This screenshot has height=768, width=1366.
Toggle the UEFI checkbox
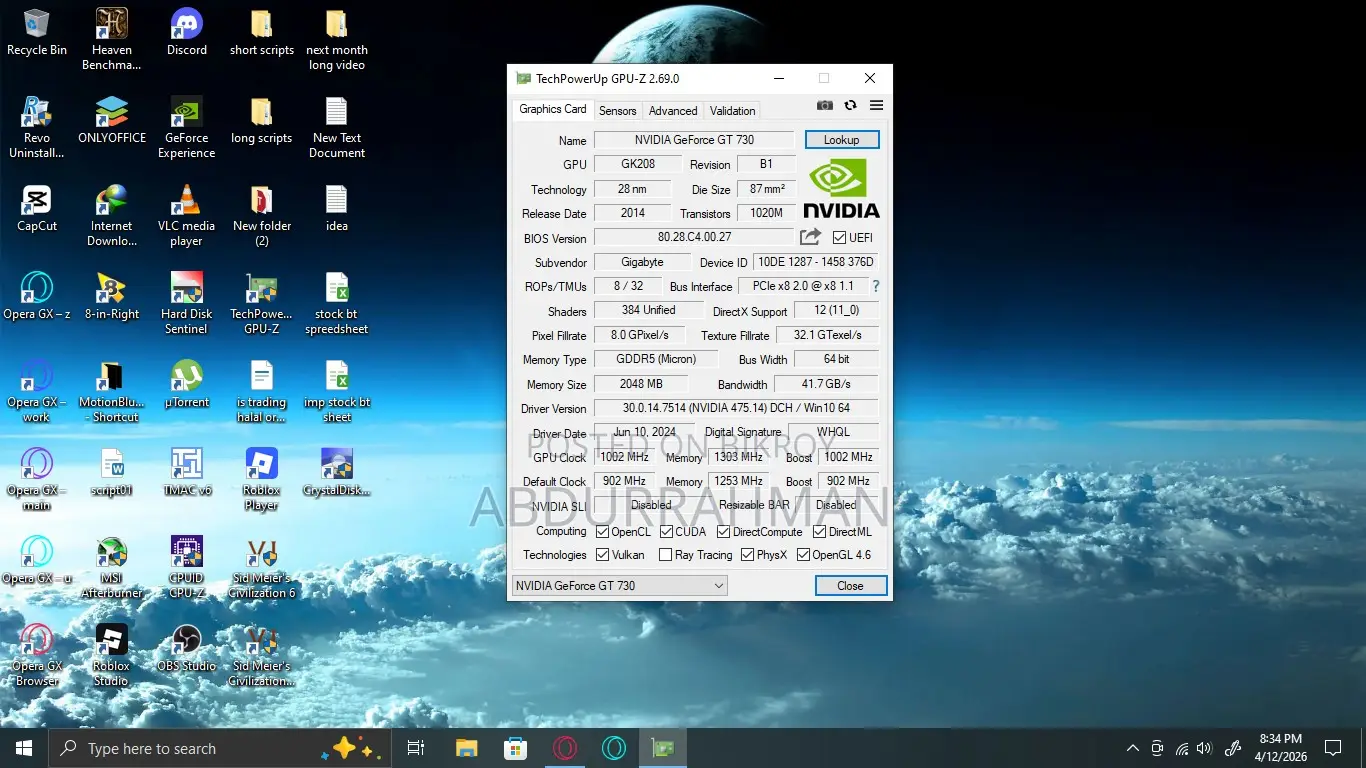pos(840,238)
